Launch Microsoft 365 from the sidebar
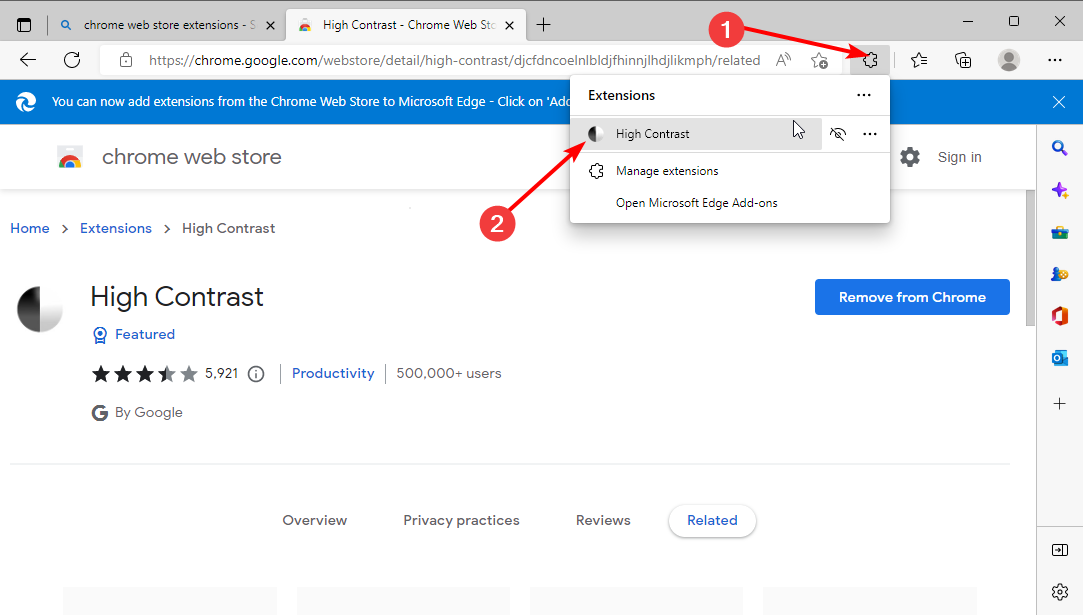This screenshot has width=1083, height=615. 1060,315
